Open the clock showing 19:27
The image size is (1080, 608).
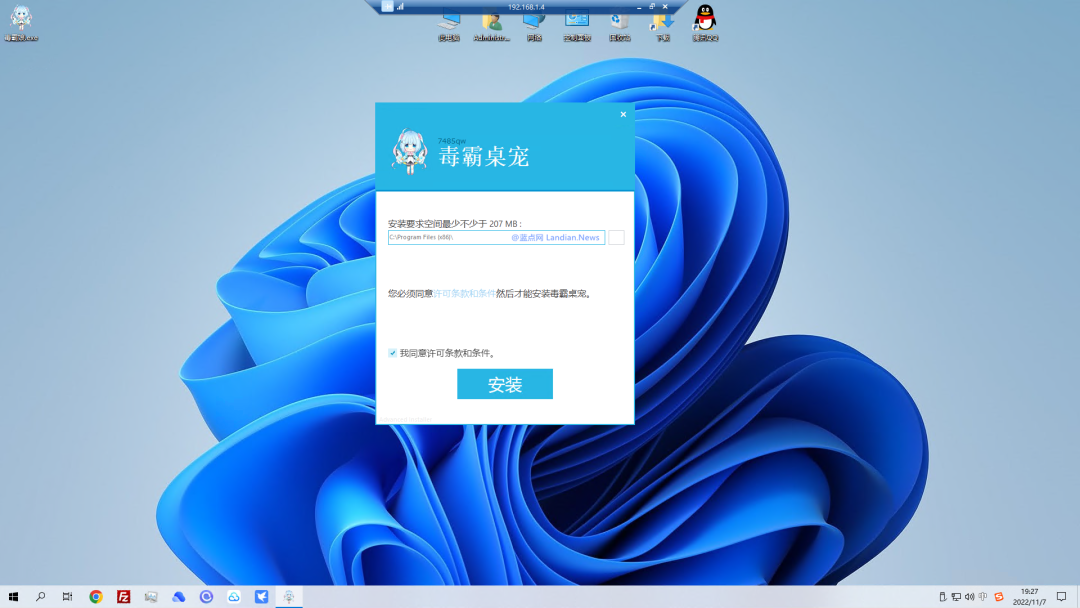pos(1030,597)
